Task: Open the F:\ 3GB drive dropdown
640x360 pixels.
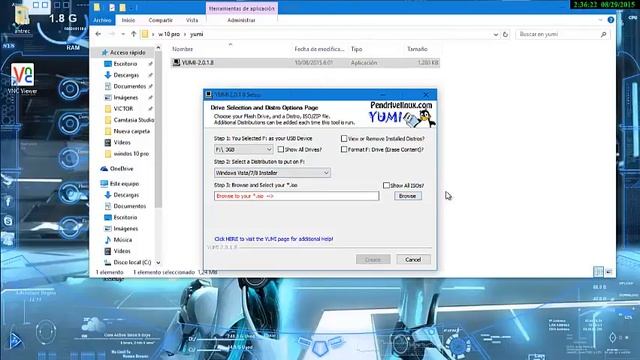Action: click(x=243, y=149)
